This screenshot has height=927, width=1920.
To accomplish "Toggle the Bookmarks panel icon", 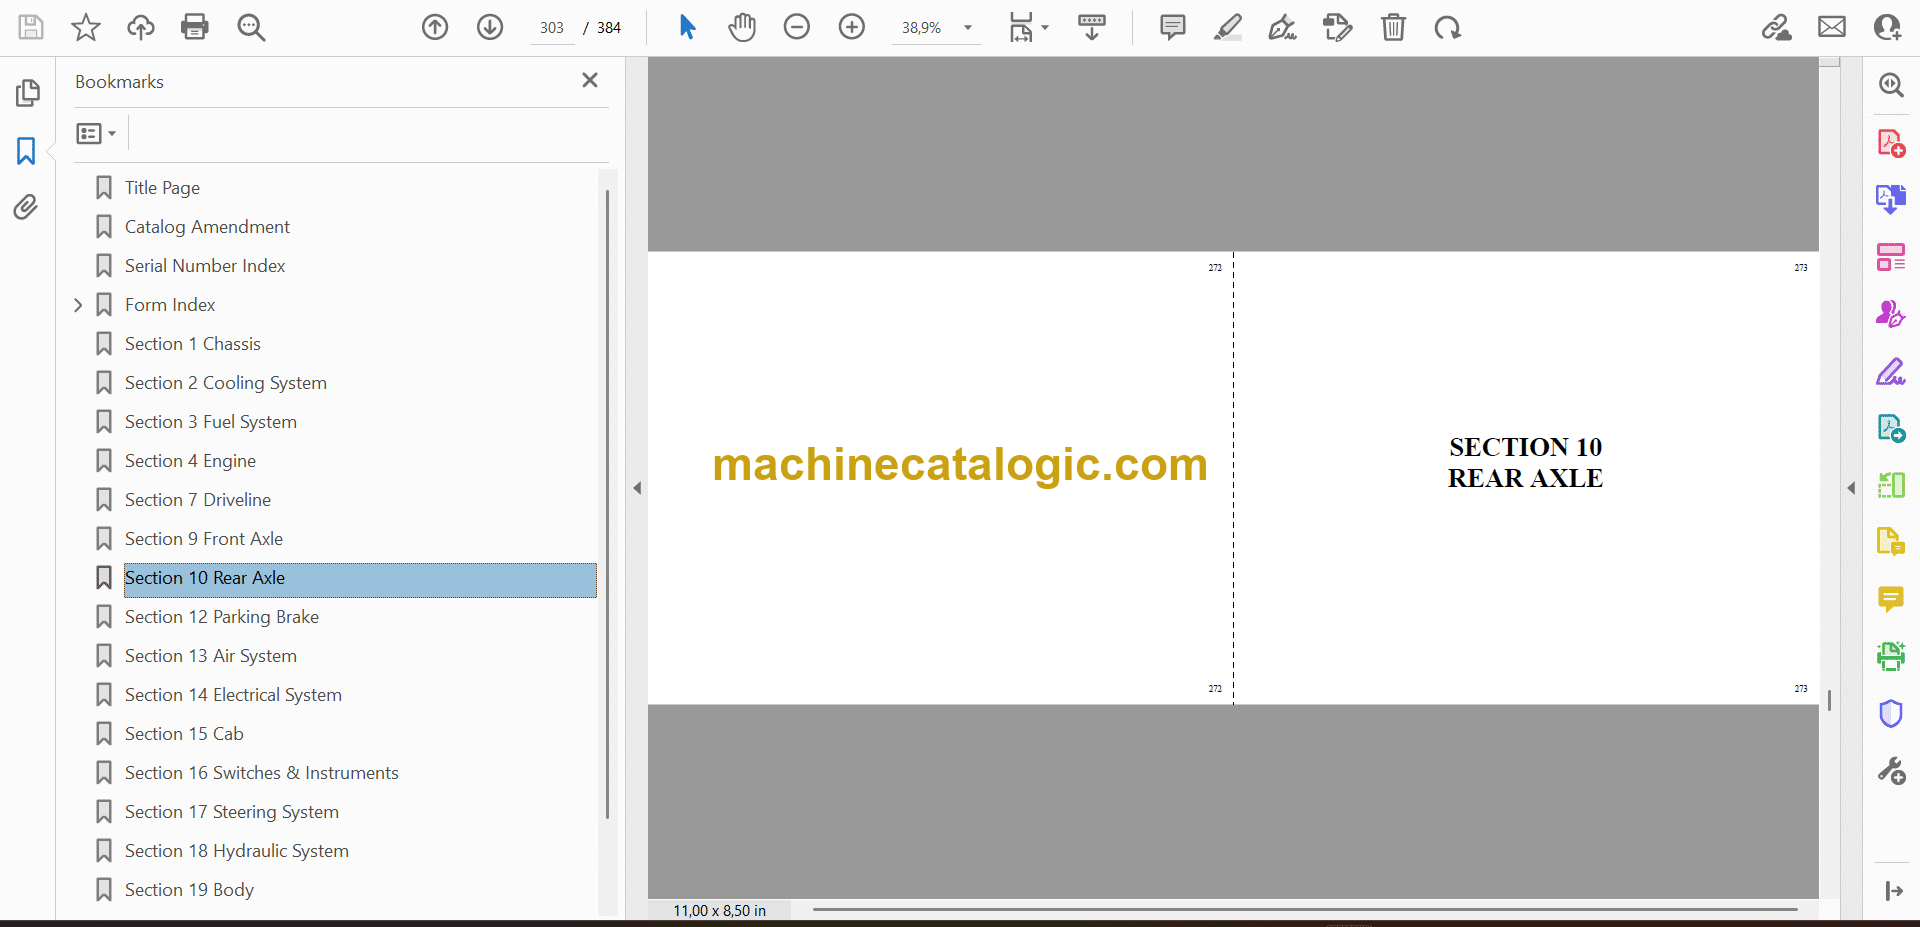I will tap(26, 151).
